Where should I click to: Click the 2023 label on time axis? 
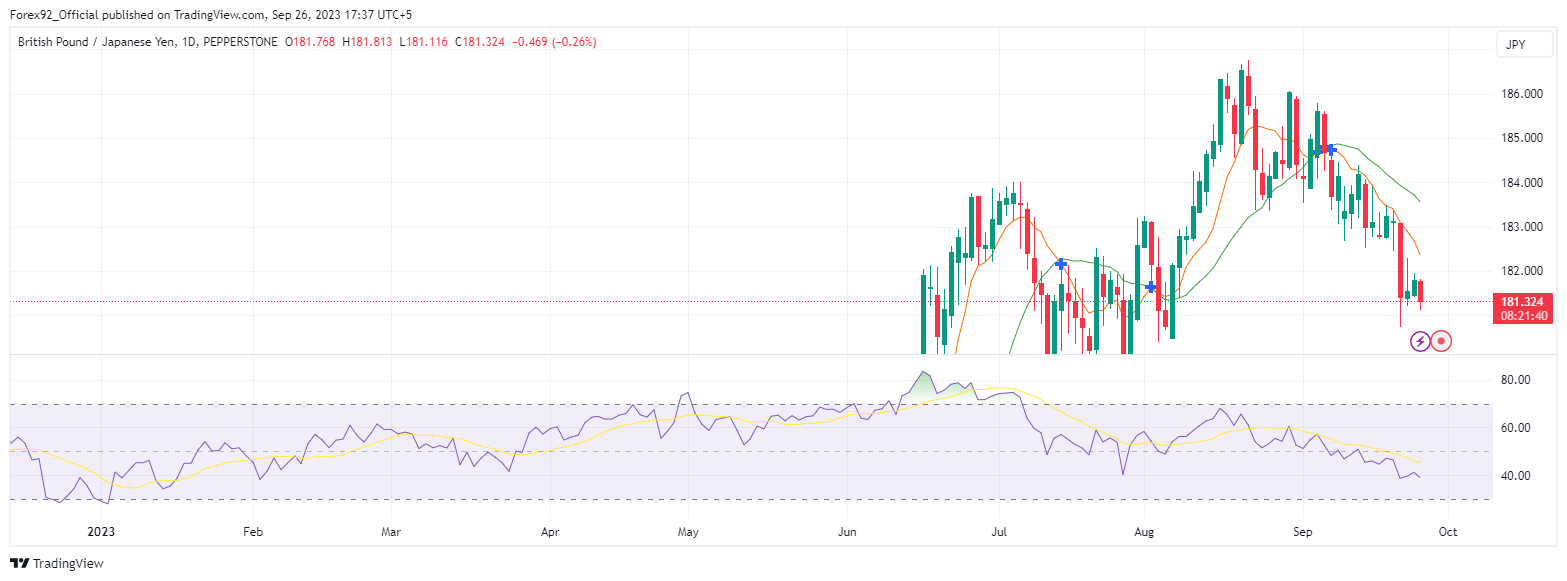102,533
